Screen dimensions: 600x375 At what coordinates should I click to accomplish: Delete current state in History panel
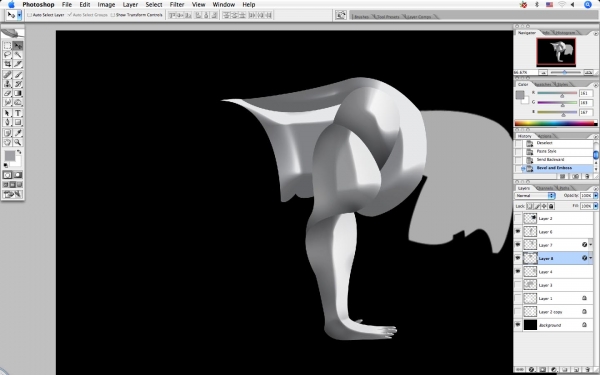[x=587, y=176]
